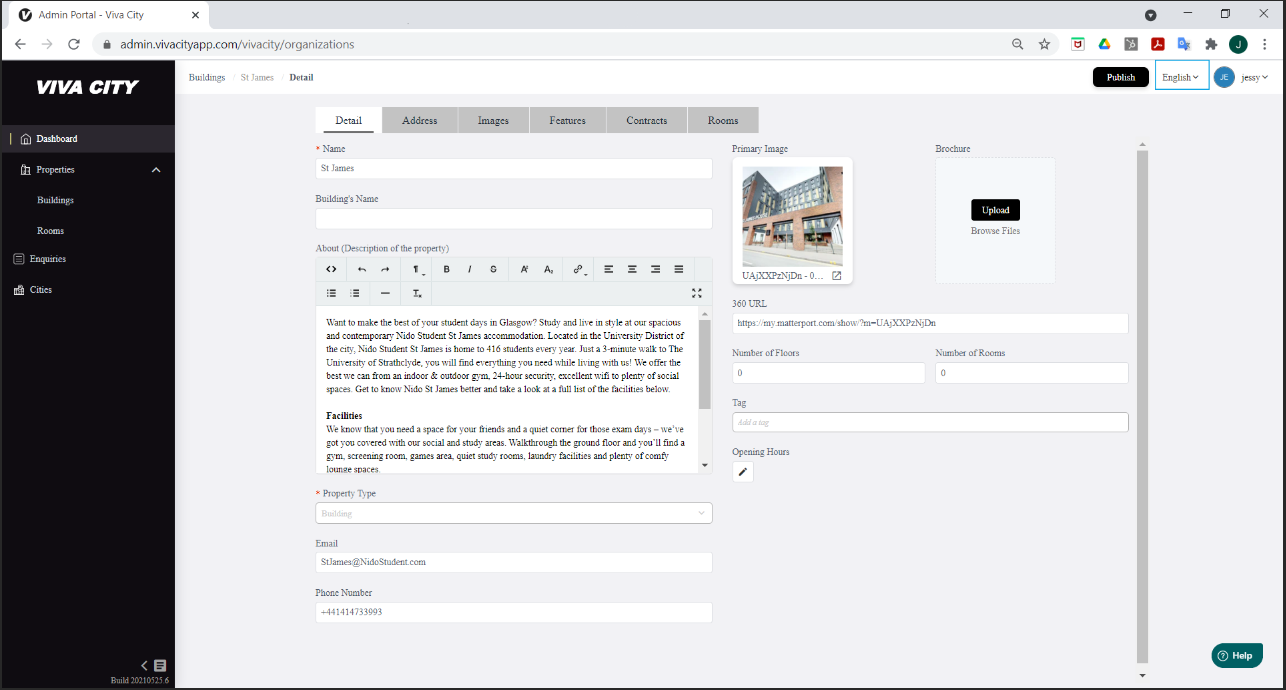The height and width of the screenshot is (690, 1286).
Task: Select the Detail tab
Action: 348,120
